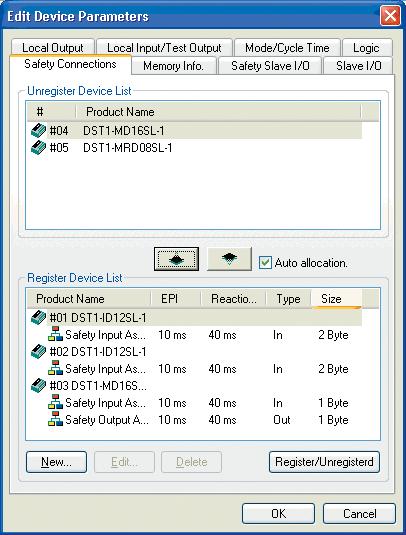Click the #01 DST1-ID12SL-1 device icon
406x535 pixels.
[x=38, y=318]
